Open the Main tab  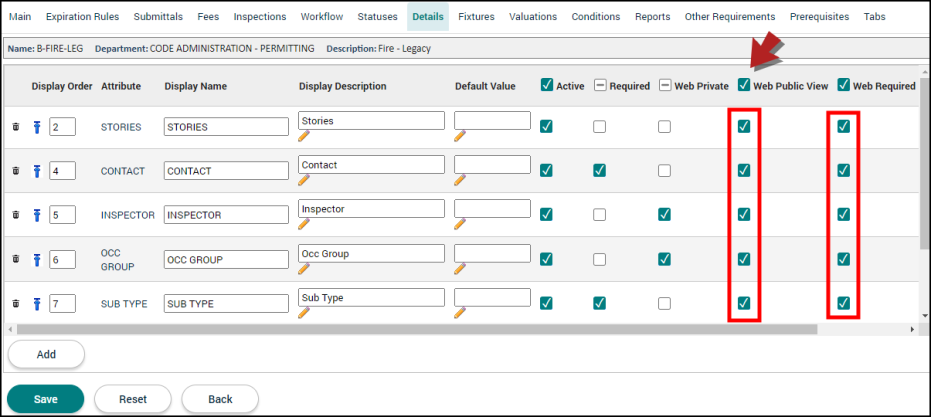pos(20,17)
